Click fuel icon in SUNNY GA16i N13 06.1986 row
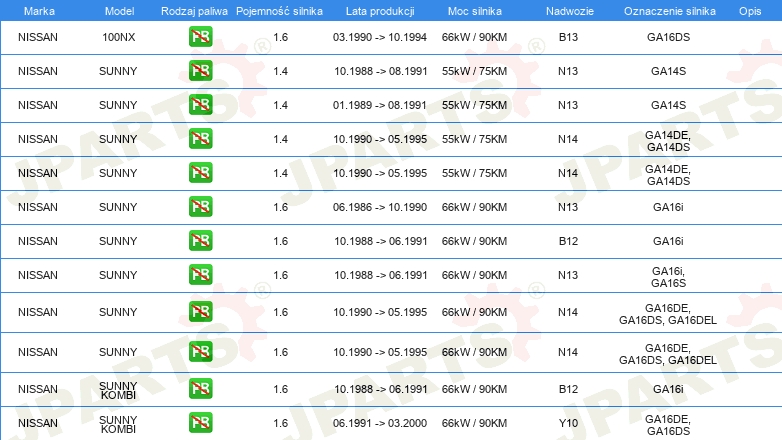The width and height of the screenshot is (782, 440). [200, 207]
